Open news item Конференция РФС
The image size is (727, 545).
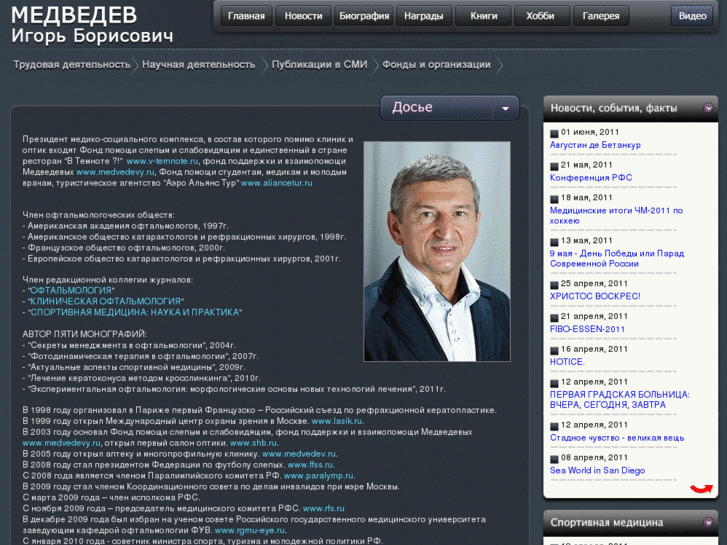591,178
